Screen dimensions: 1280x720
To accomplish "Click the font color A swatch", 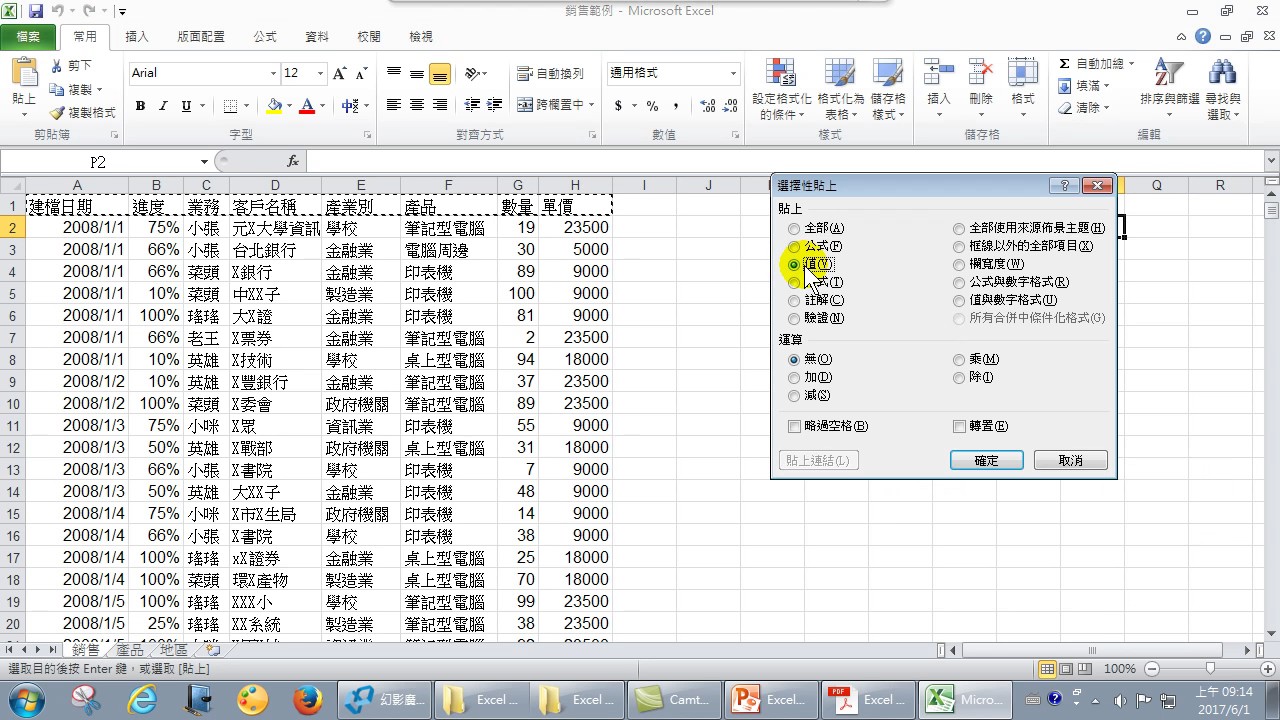I will click(x=308, y=106).
